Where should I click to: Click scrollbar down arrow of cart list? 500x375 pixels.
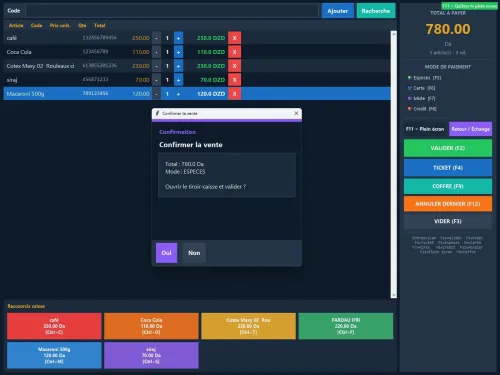pyautogui.click(x=394, y=295)
